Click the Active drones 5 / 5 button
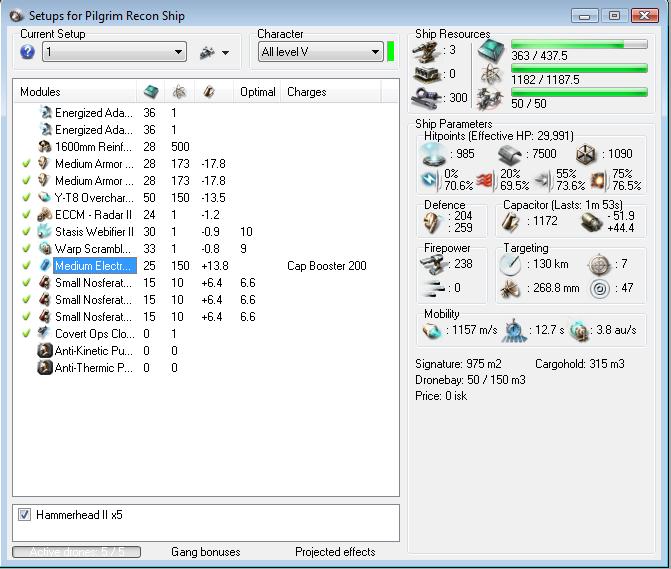 coord(77,552)
